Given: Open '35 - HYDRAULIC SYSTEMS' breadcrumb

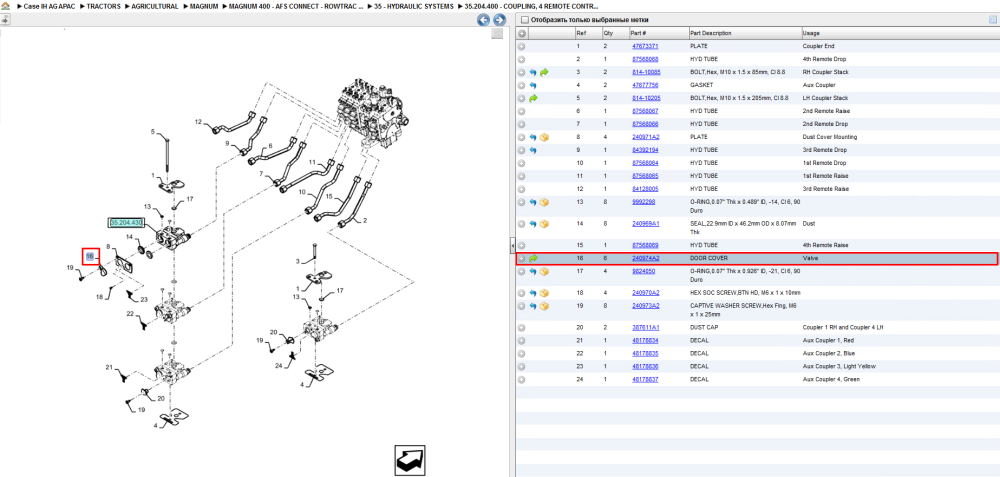Looking at the screenshot, I should (414, 6).
